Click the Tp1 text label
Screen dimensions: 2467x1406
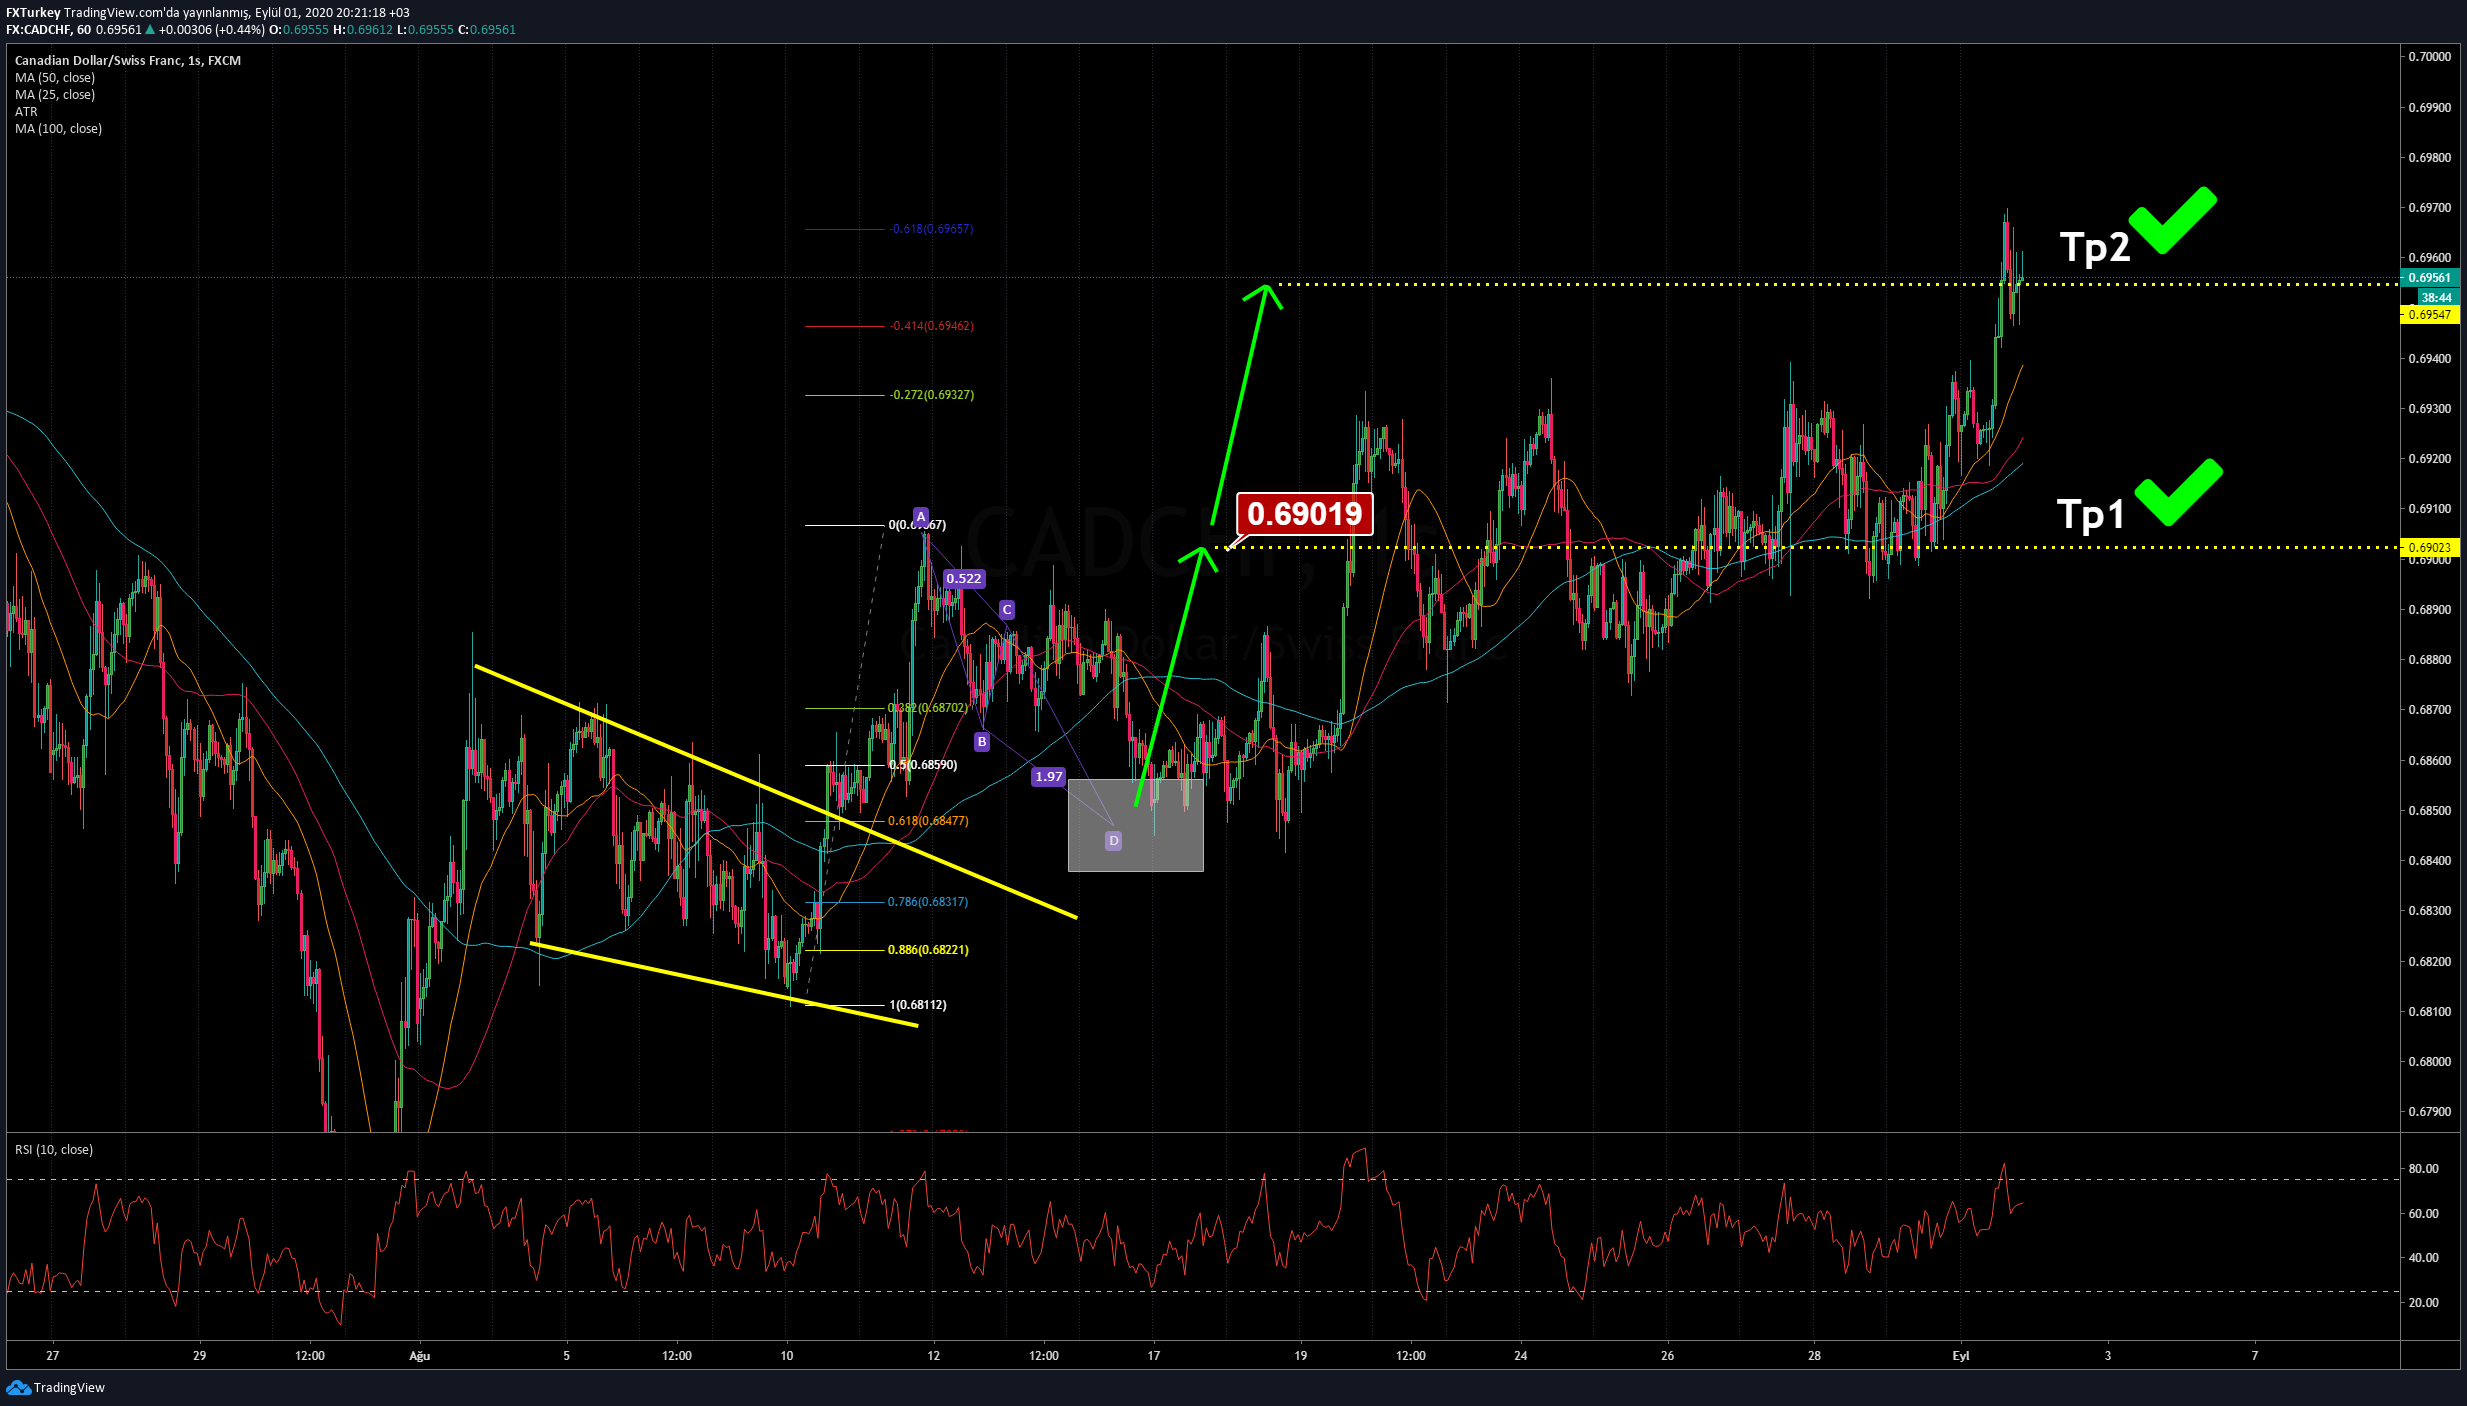coord(2090,514)
